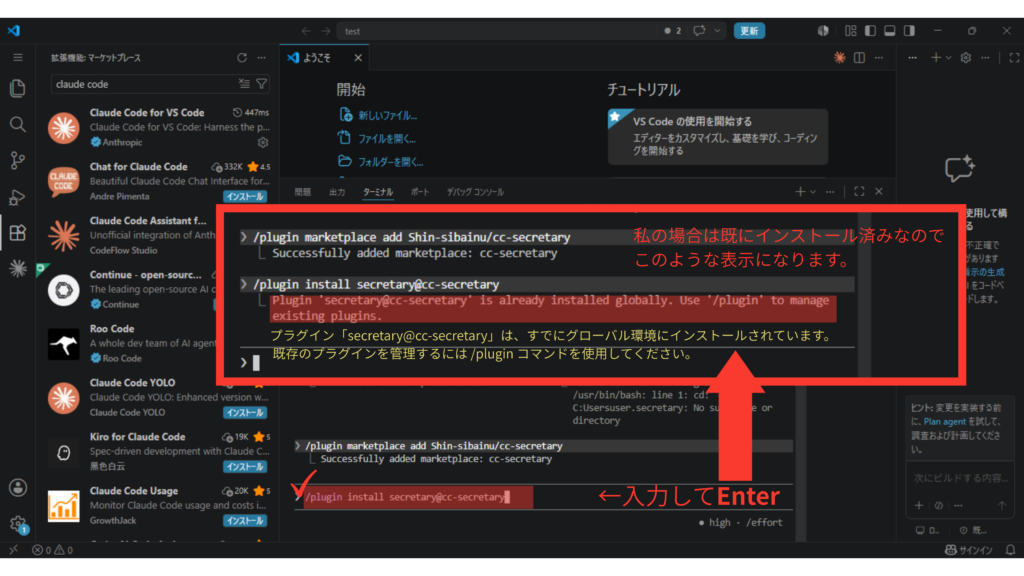Open terminal panel more actions
The width and height of the screenshot is (1024, 576).
830,191
